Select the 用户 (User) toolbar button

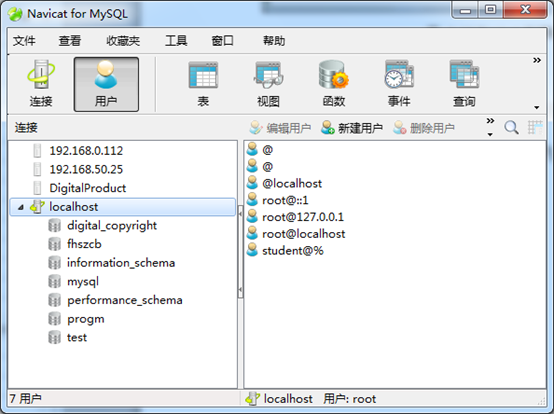click(106, 84)
